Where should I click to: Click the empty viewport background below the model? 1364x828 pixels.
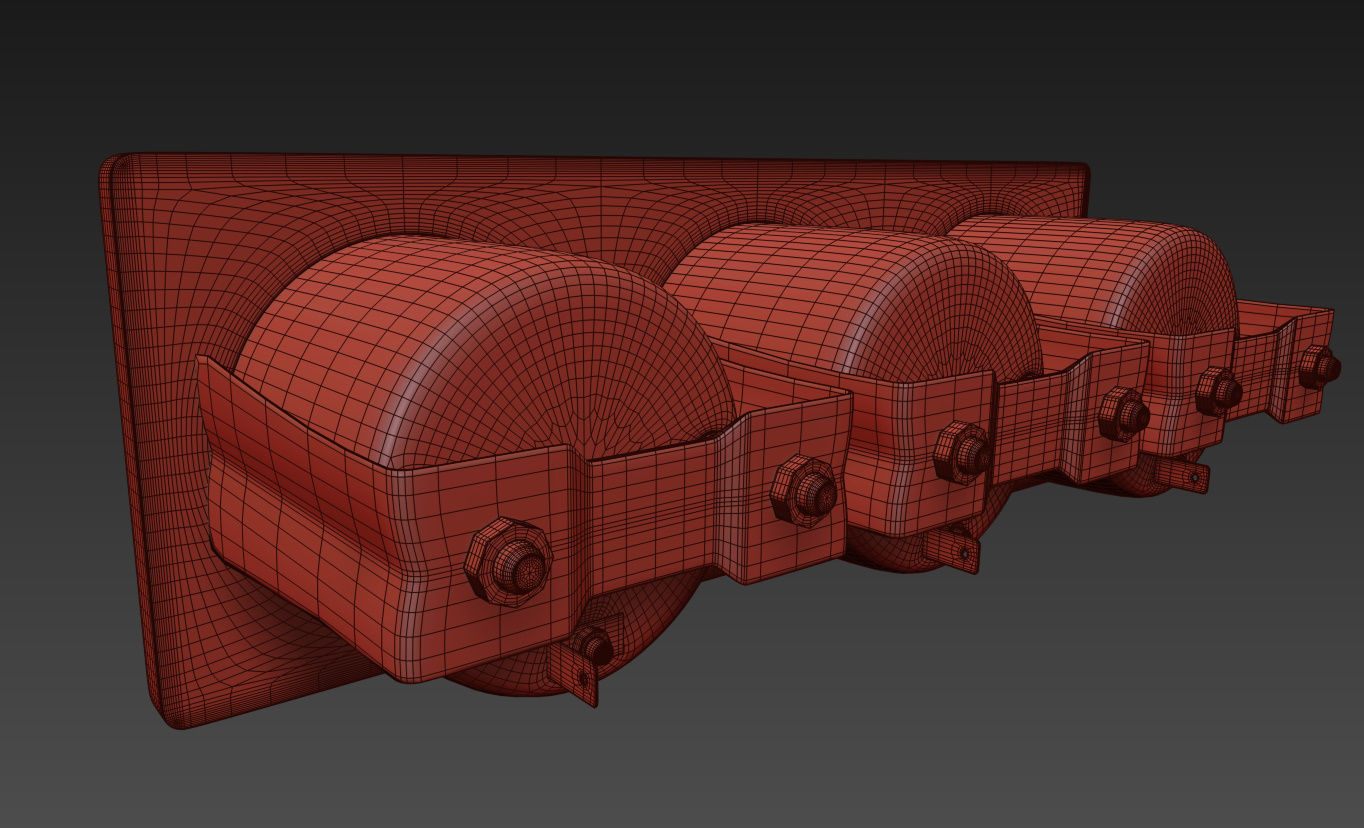[700, 790]
